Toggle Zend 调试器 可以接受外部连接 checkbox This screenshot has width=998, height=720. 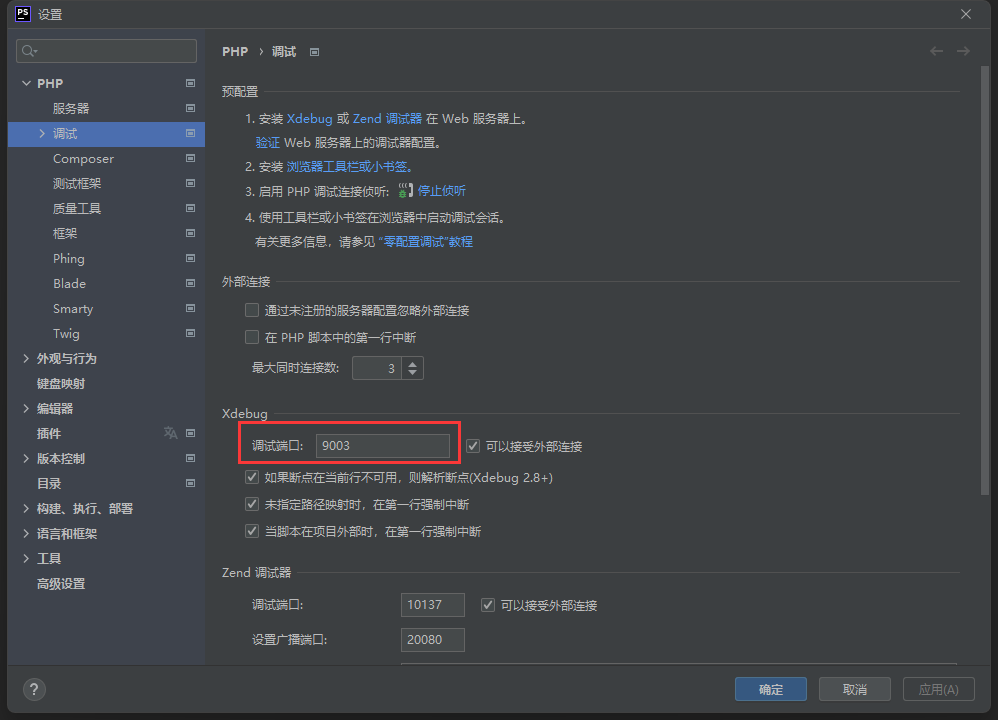488,605
